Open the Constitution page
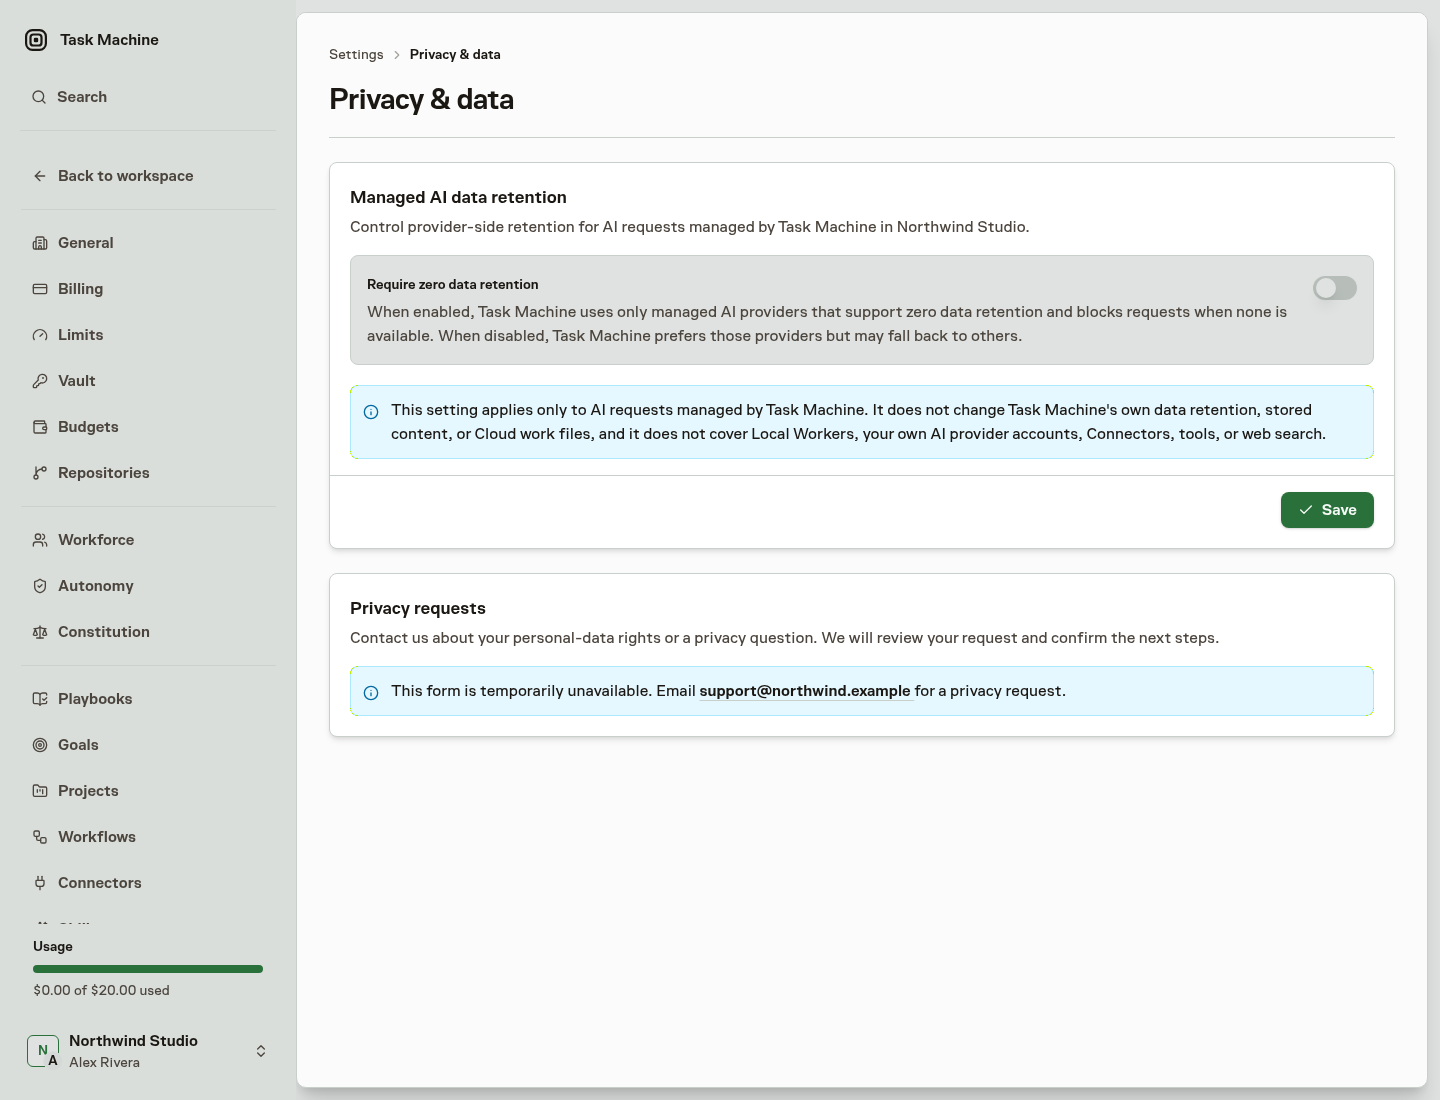The width and height of the screenshot is (1440, 1100). click(148, 632)
